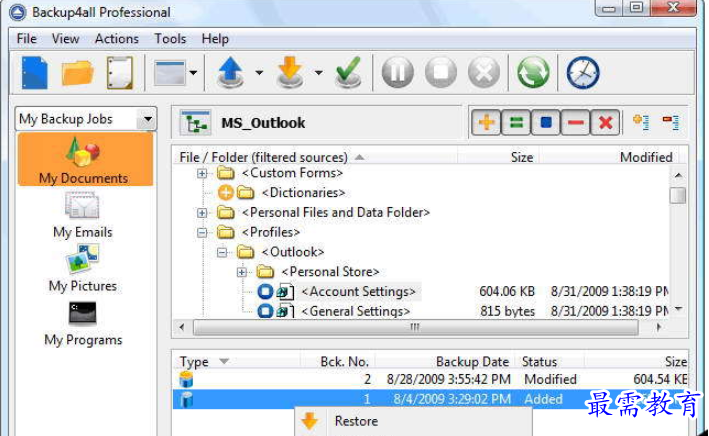Open the Actions menu
709x436 pixels.
point(117,39)
